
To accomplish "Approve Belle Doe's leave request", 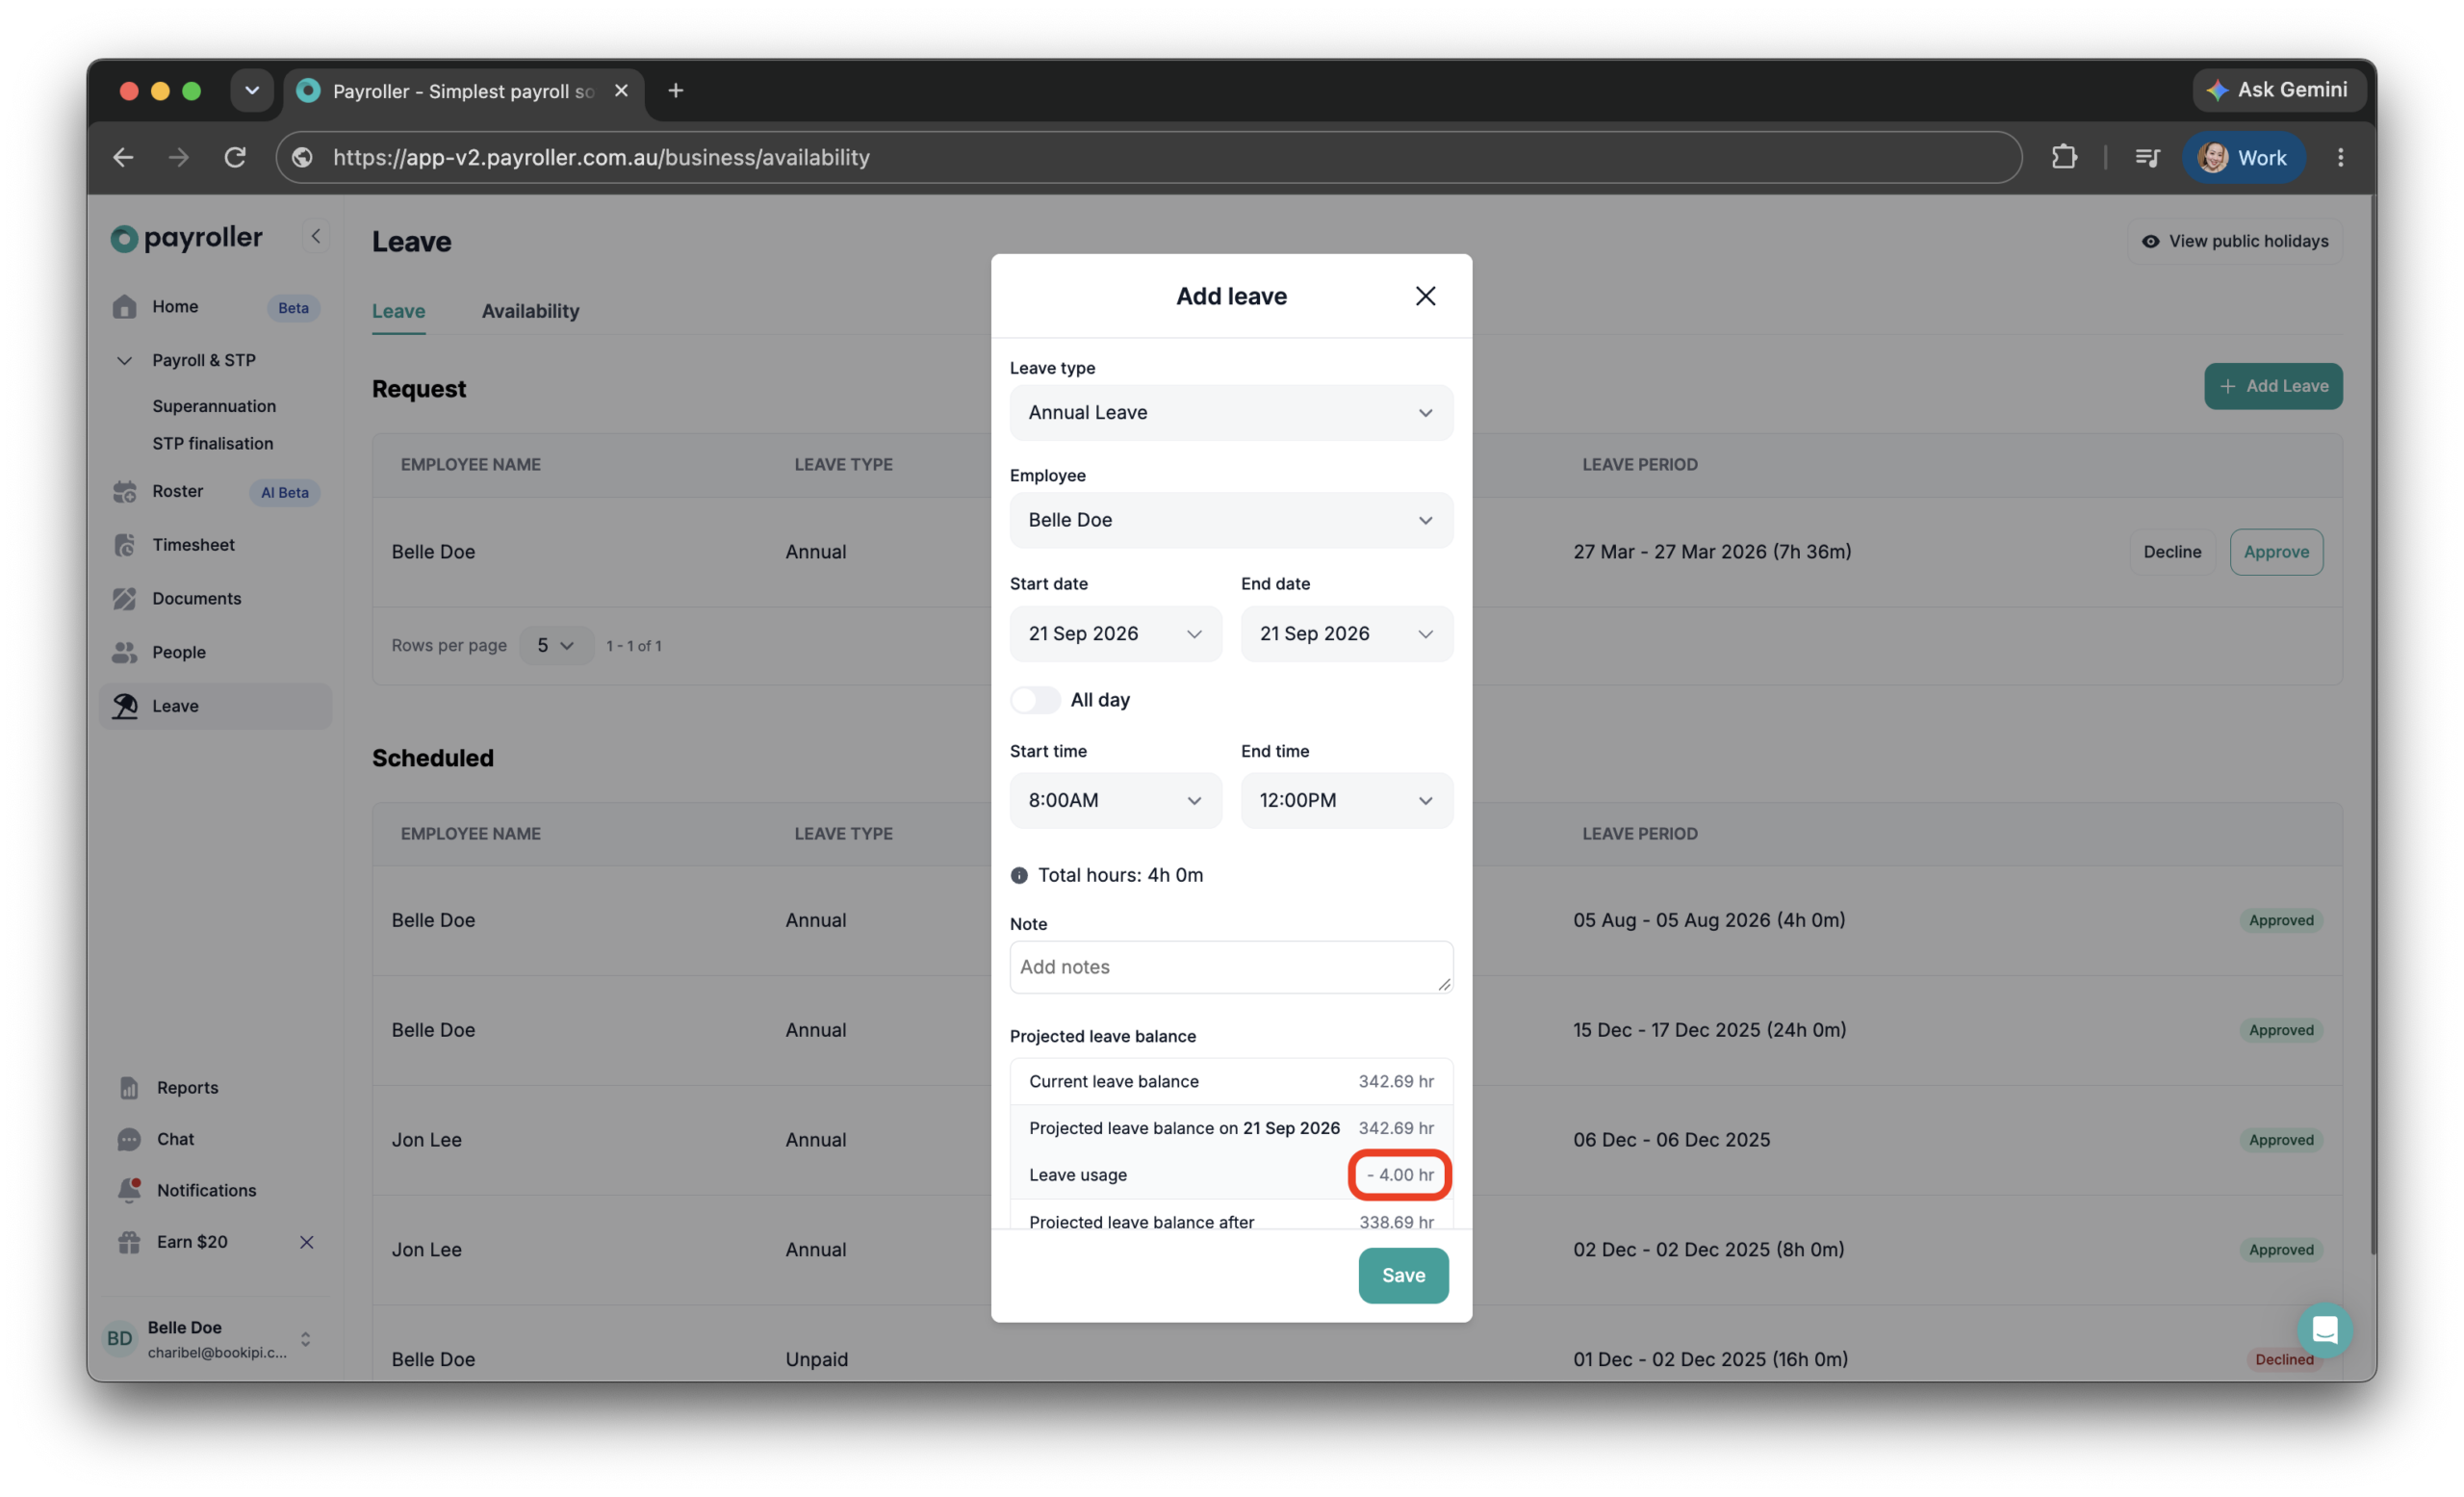I will [2275, 552].
